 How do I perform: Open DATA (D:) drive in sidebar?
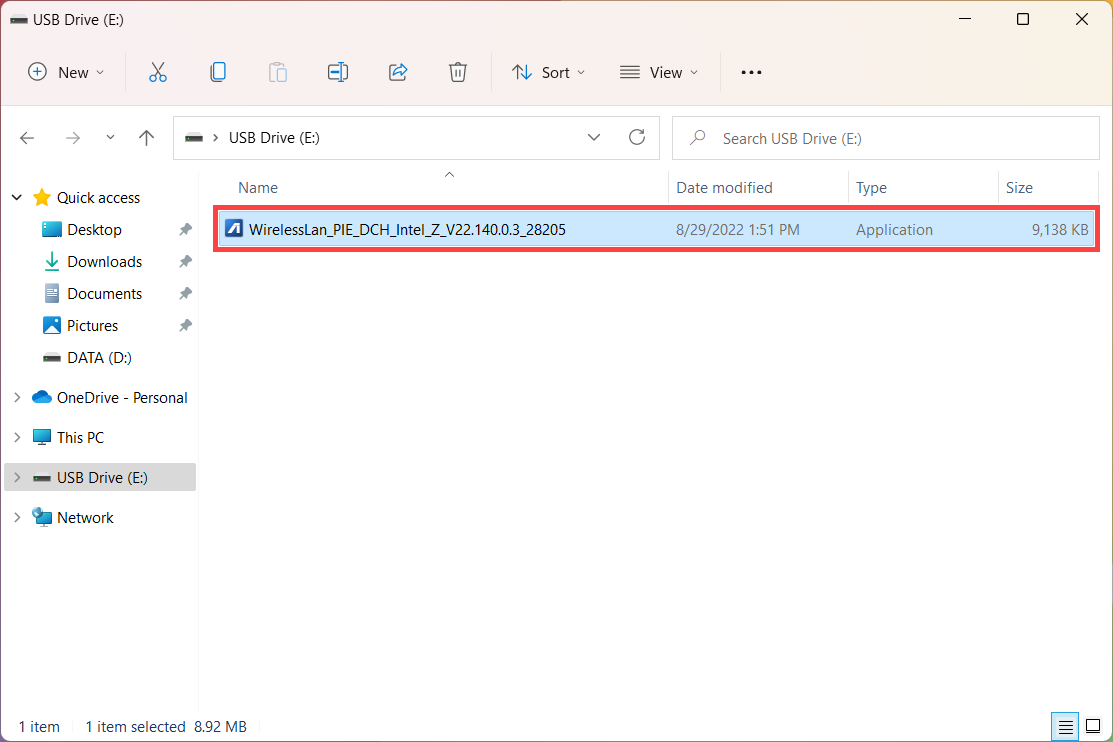click(99, 357)
